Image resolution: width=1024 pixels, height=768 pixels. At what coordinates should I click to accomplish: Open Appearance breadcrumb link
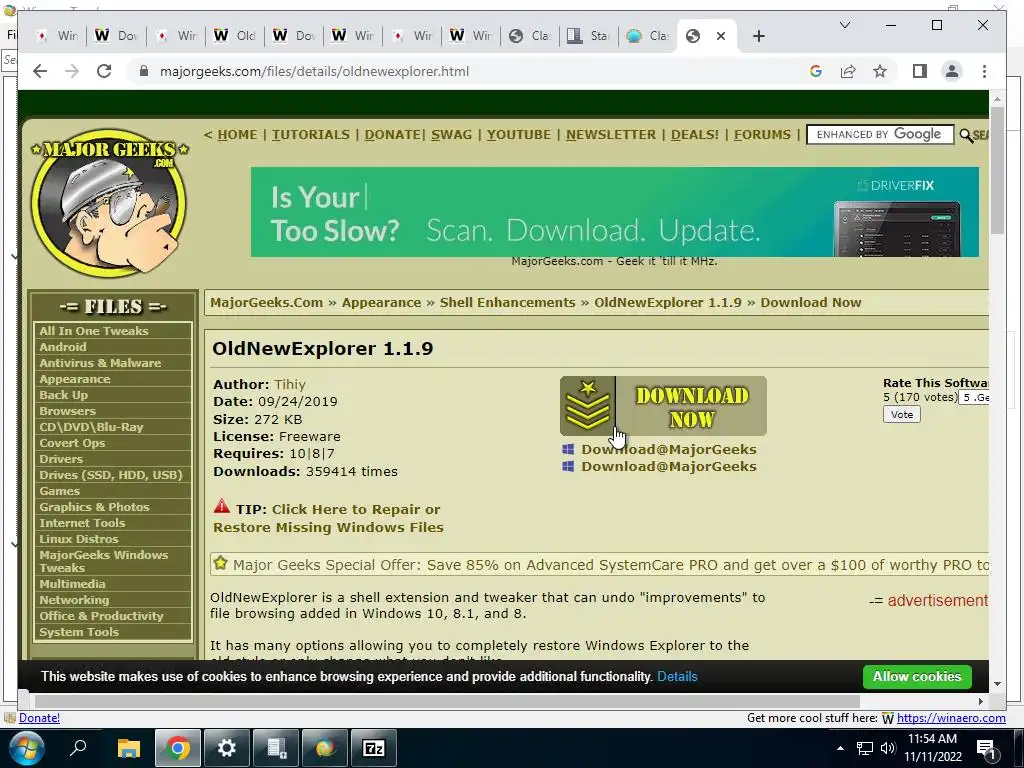click(381, 302)
